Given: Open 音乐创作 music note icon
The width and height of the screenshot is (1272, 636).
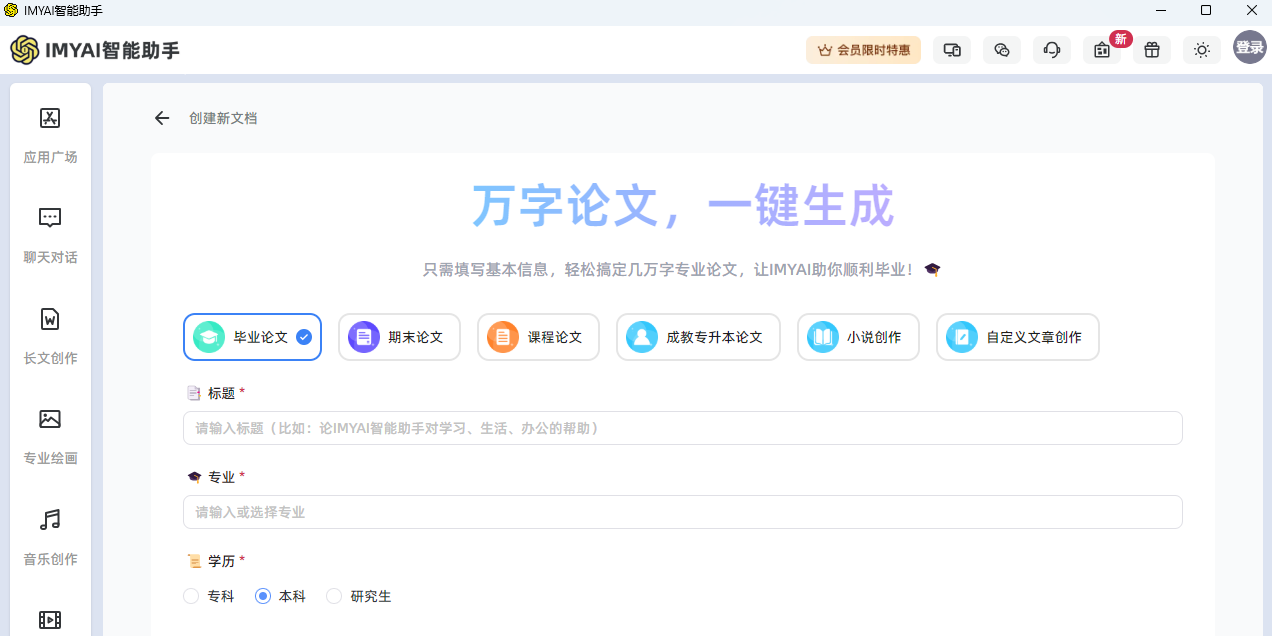Looking at the screenshot, I should (x=50, y=519).
